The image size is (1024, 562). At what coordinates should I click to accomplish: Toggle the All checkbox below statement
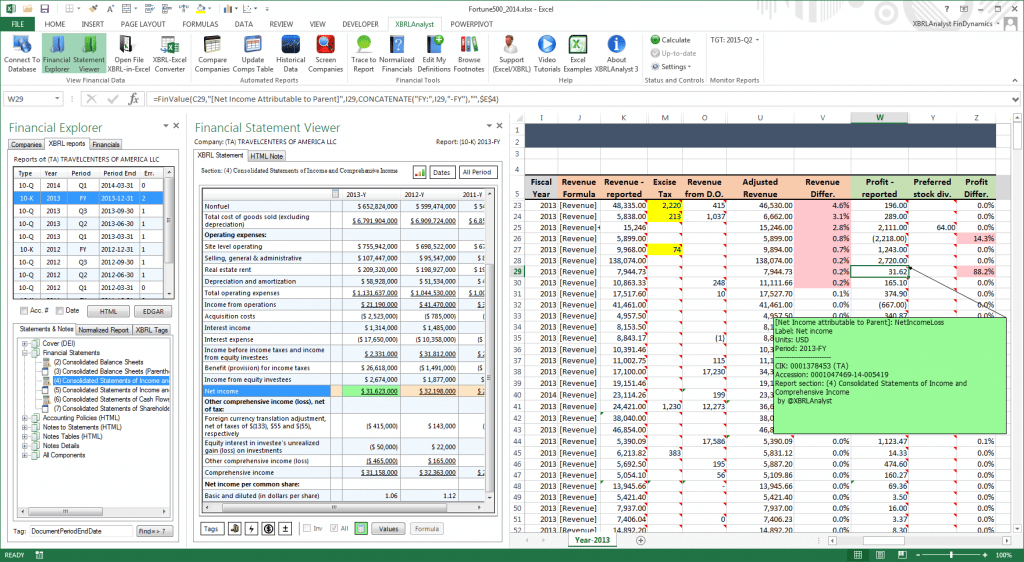pos(334,528)
